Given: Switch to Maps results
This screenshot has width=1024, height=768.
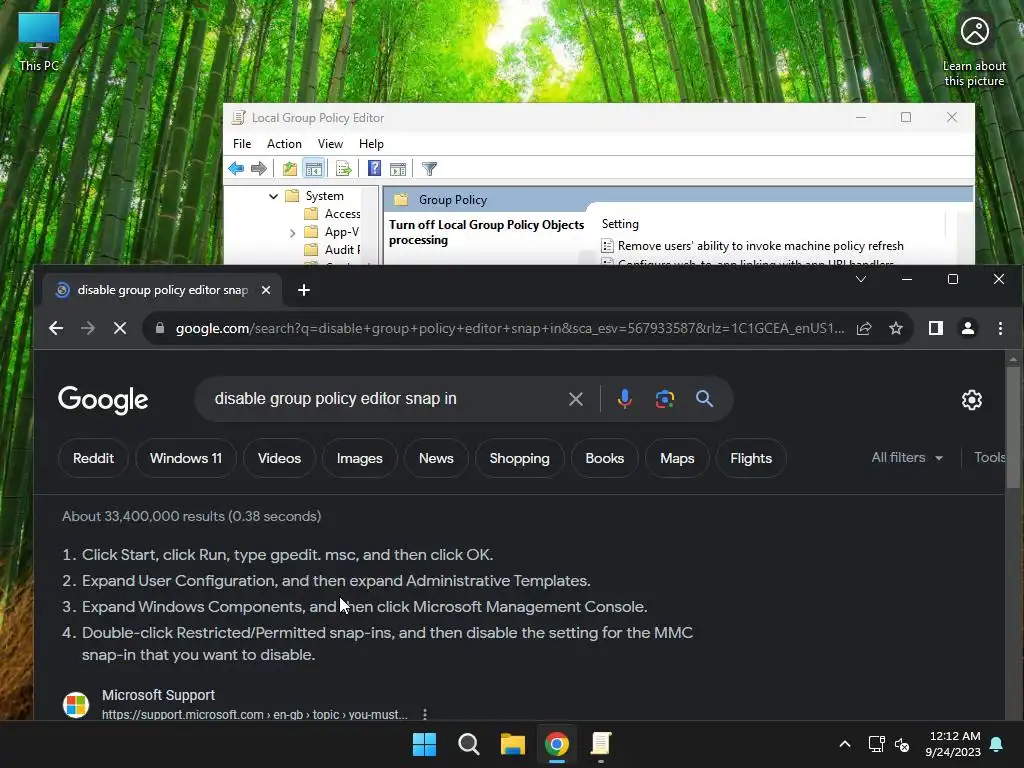Looking at the screenshot, I should point(677,458).
